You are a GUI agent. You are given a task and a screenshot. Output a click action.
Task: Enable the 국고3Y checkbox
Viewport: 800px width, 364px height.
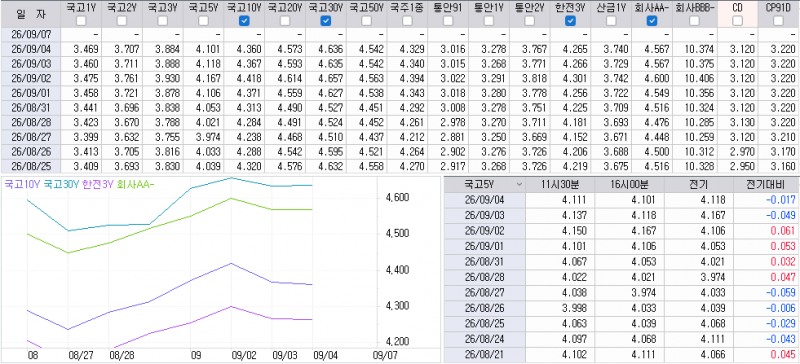pyautogui.click(x=162, y=21)
